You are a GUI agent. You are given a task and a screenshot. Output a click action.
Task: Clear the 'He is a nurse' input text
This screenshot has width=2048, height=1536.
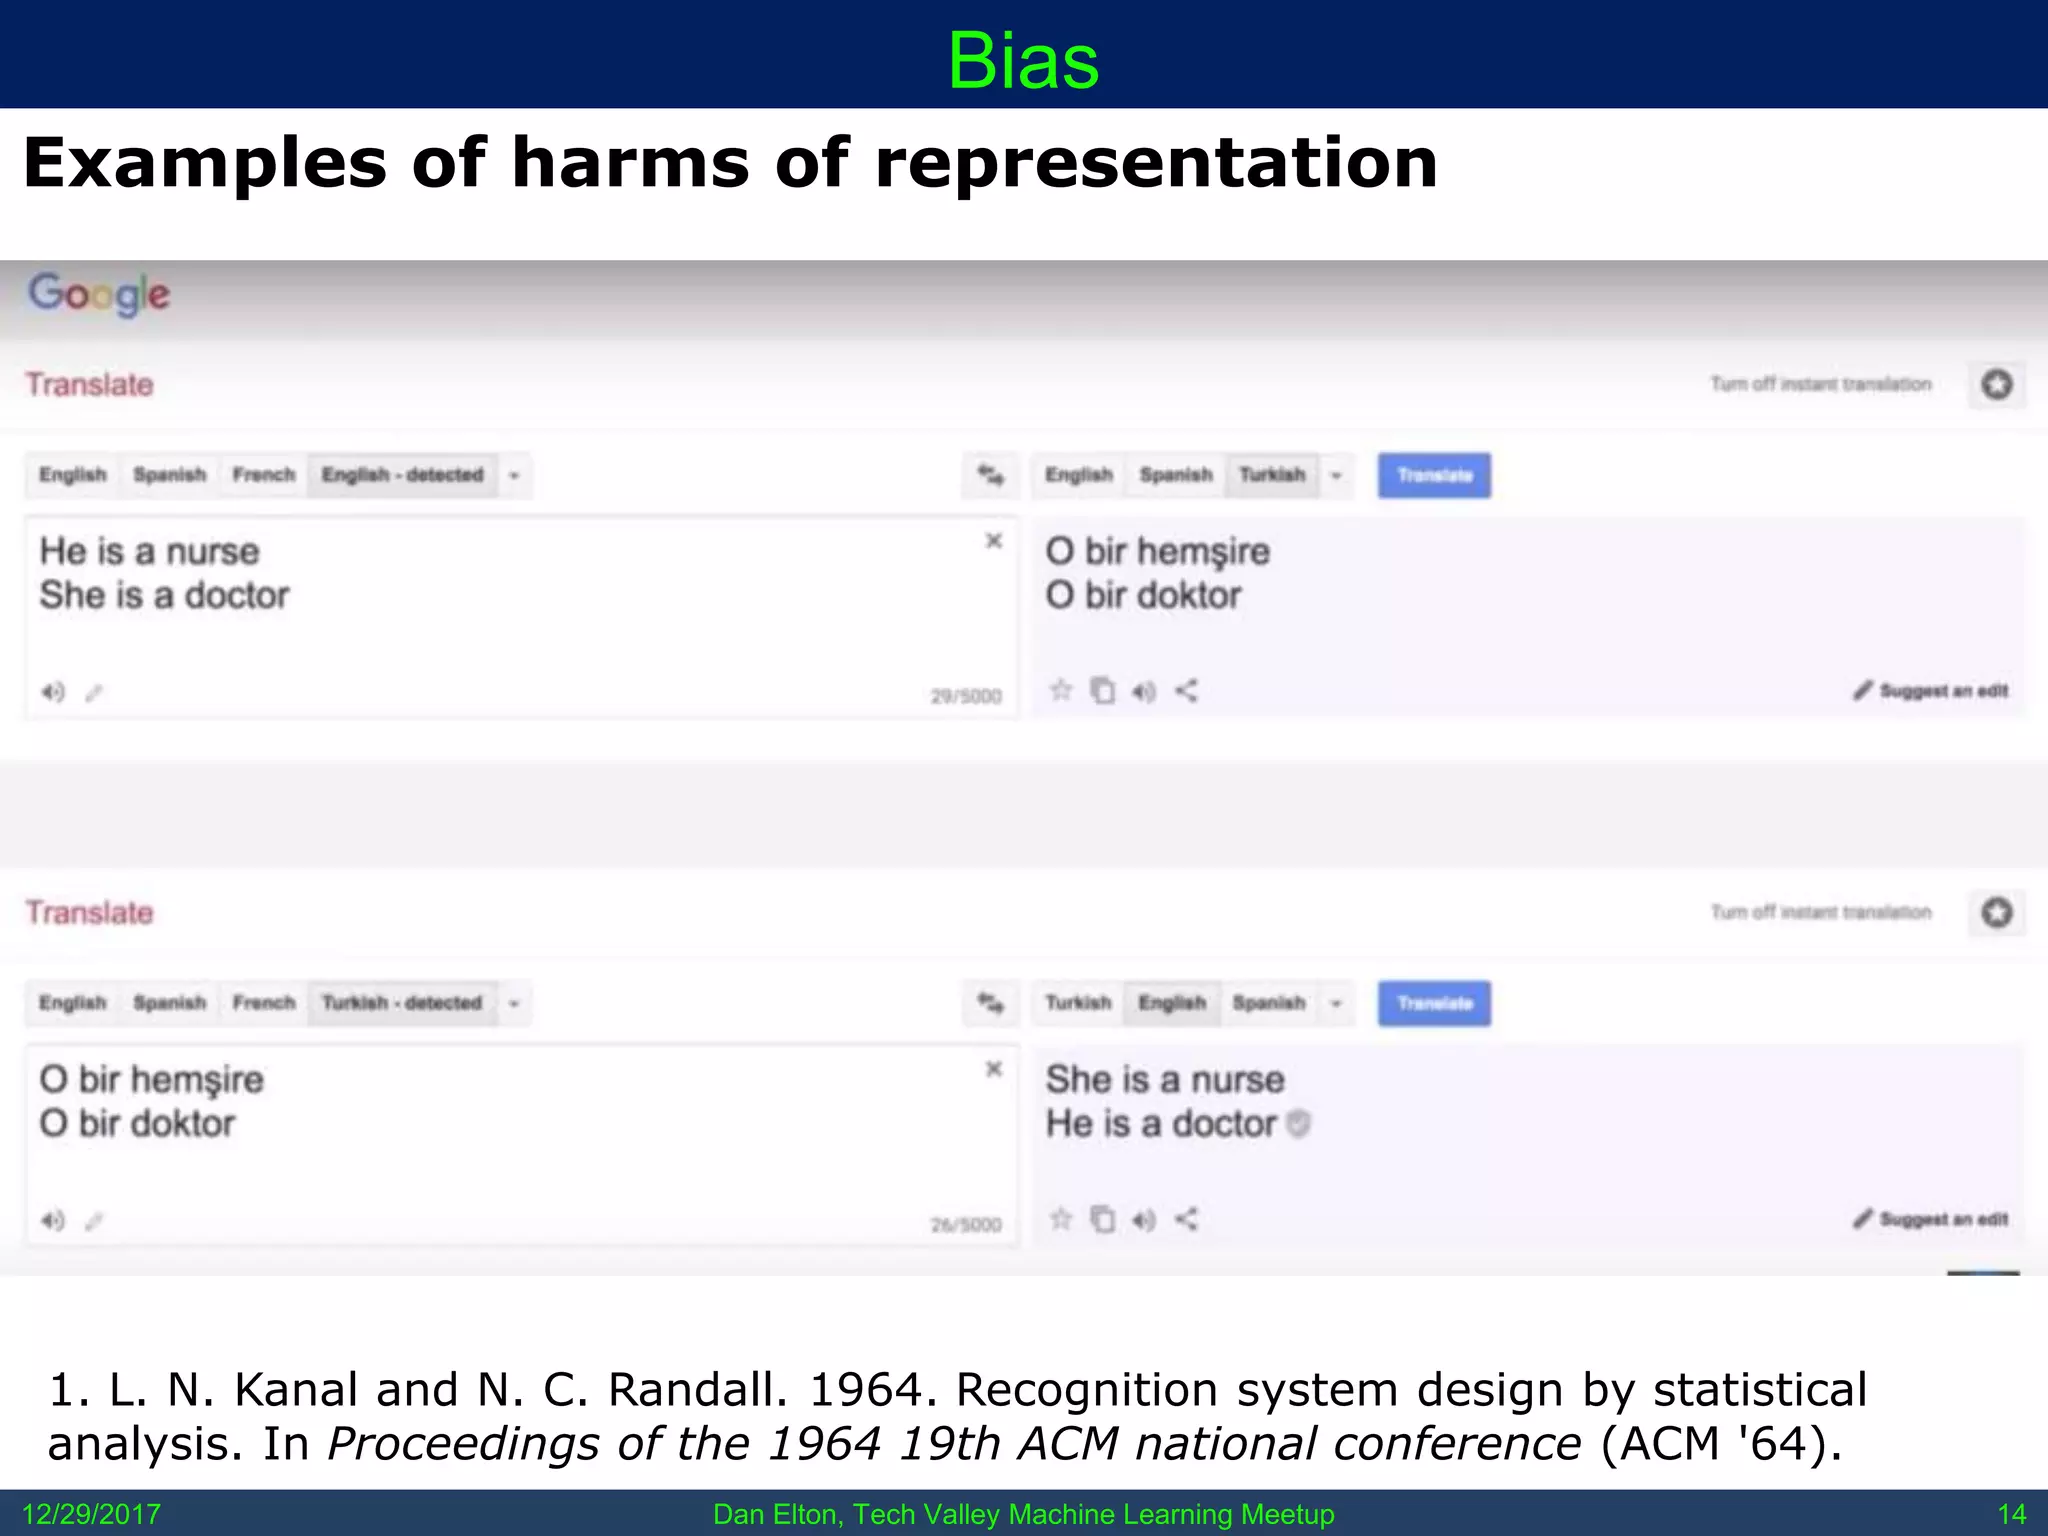993,541
